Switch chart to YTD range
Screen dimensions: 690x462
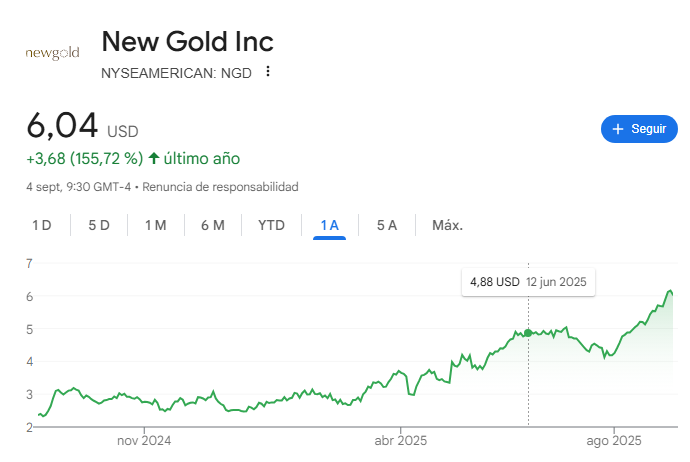click(x=271, y=225)
